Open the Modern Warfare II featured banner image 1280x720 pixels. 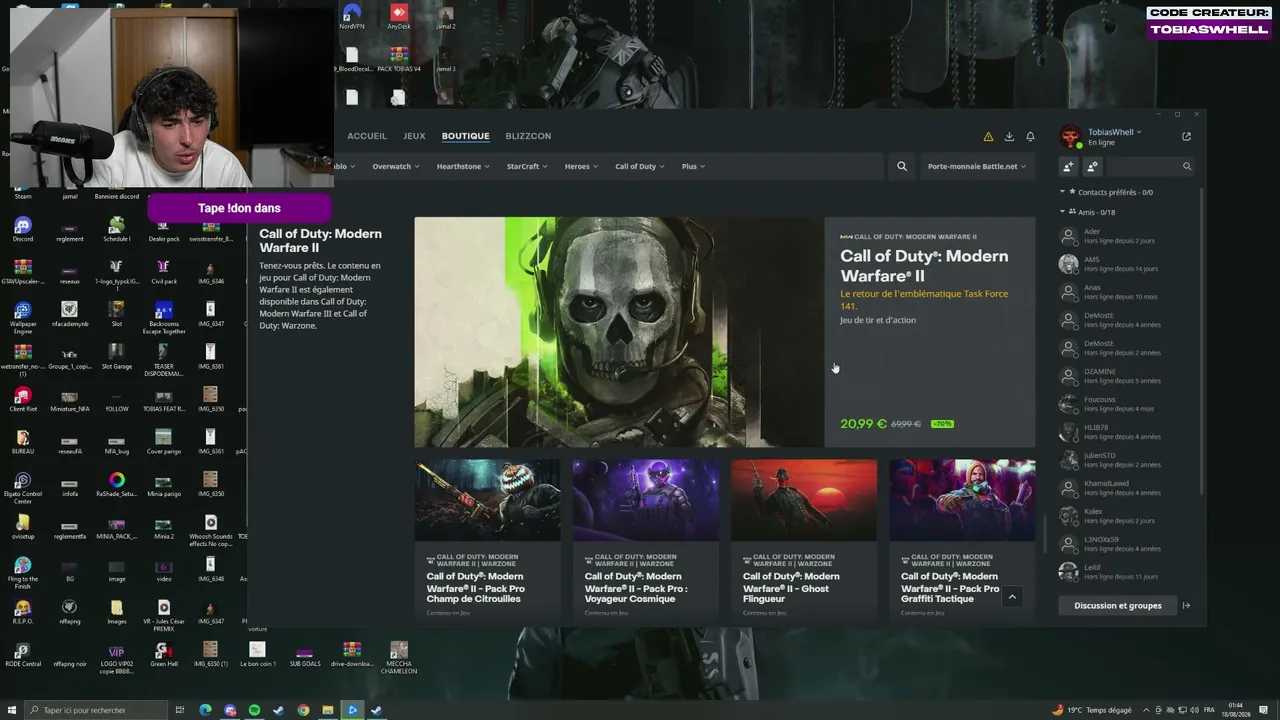click(x=619, y=332)
